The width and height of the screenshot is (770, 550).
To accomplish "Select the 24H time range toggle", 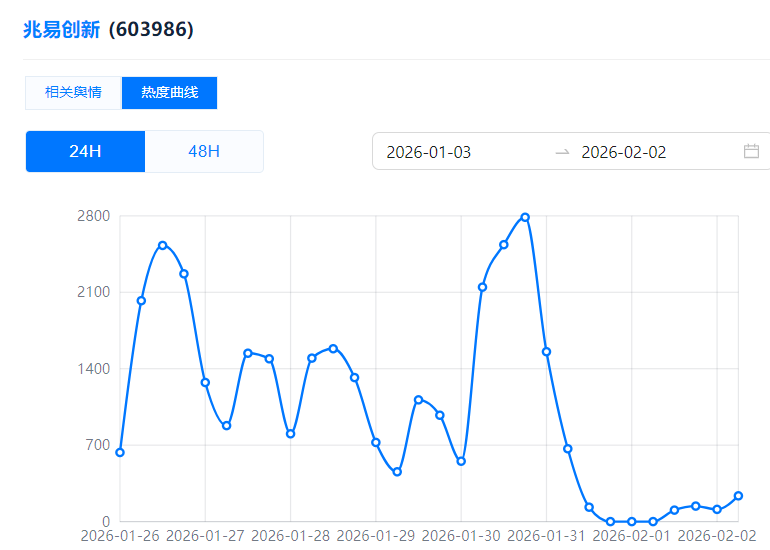I will tap(85, 152).
